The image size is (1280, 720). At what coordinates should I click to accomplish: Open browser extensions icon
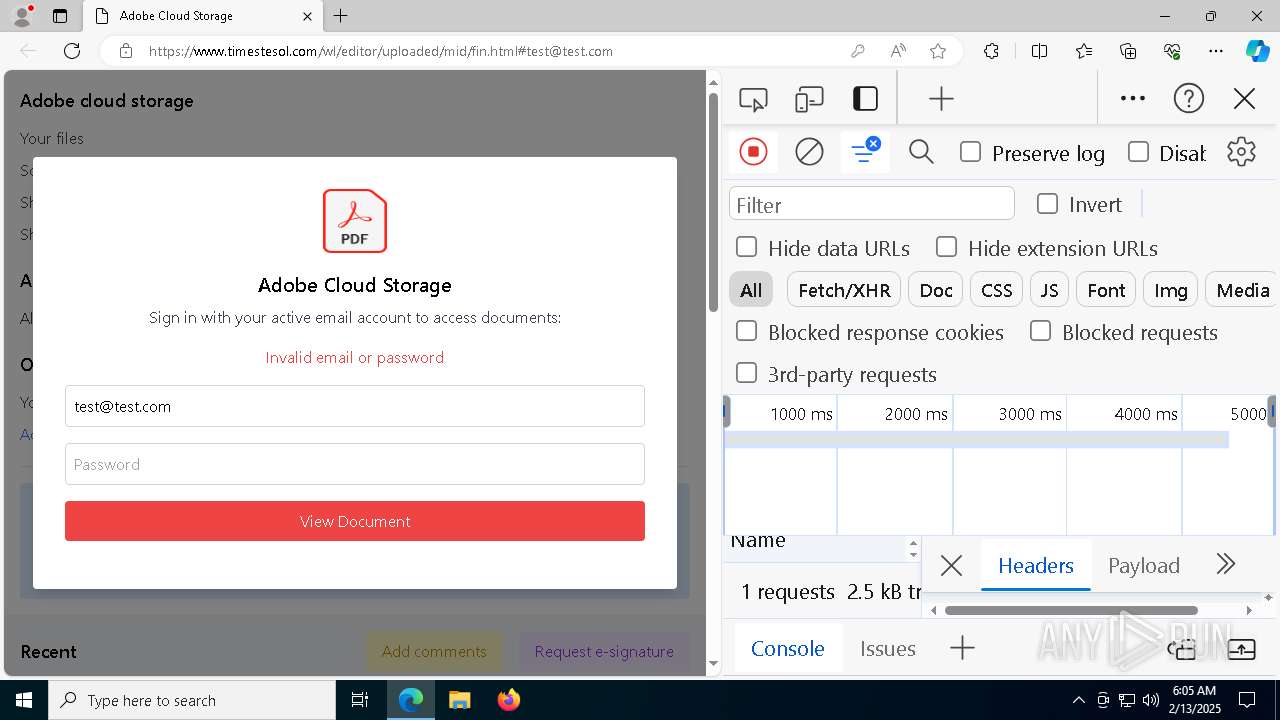[991, 51]
